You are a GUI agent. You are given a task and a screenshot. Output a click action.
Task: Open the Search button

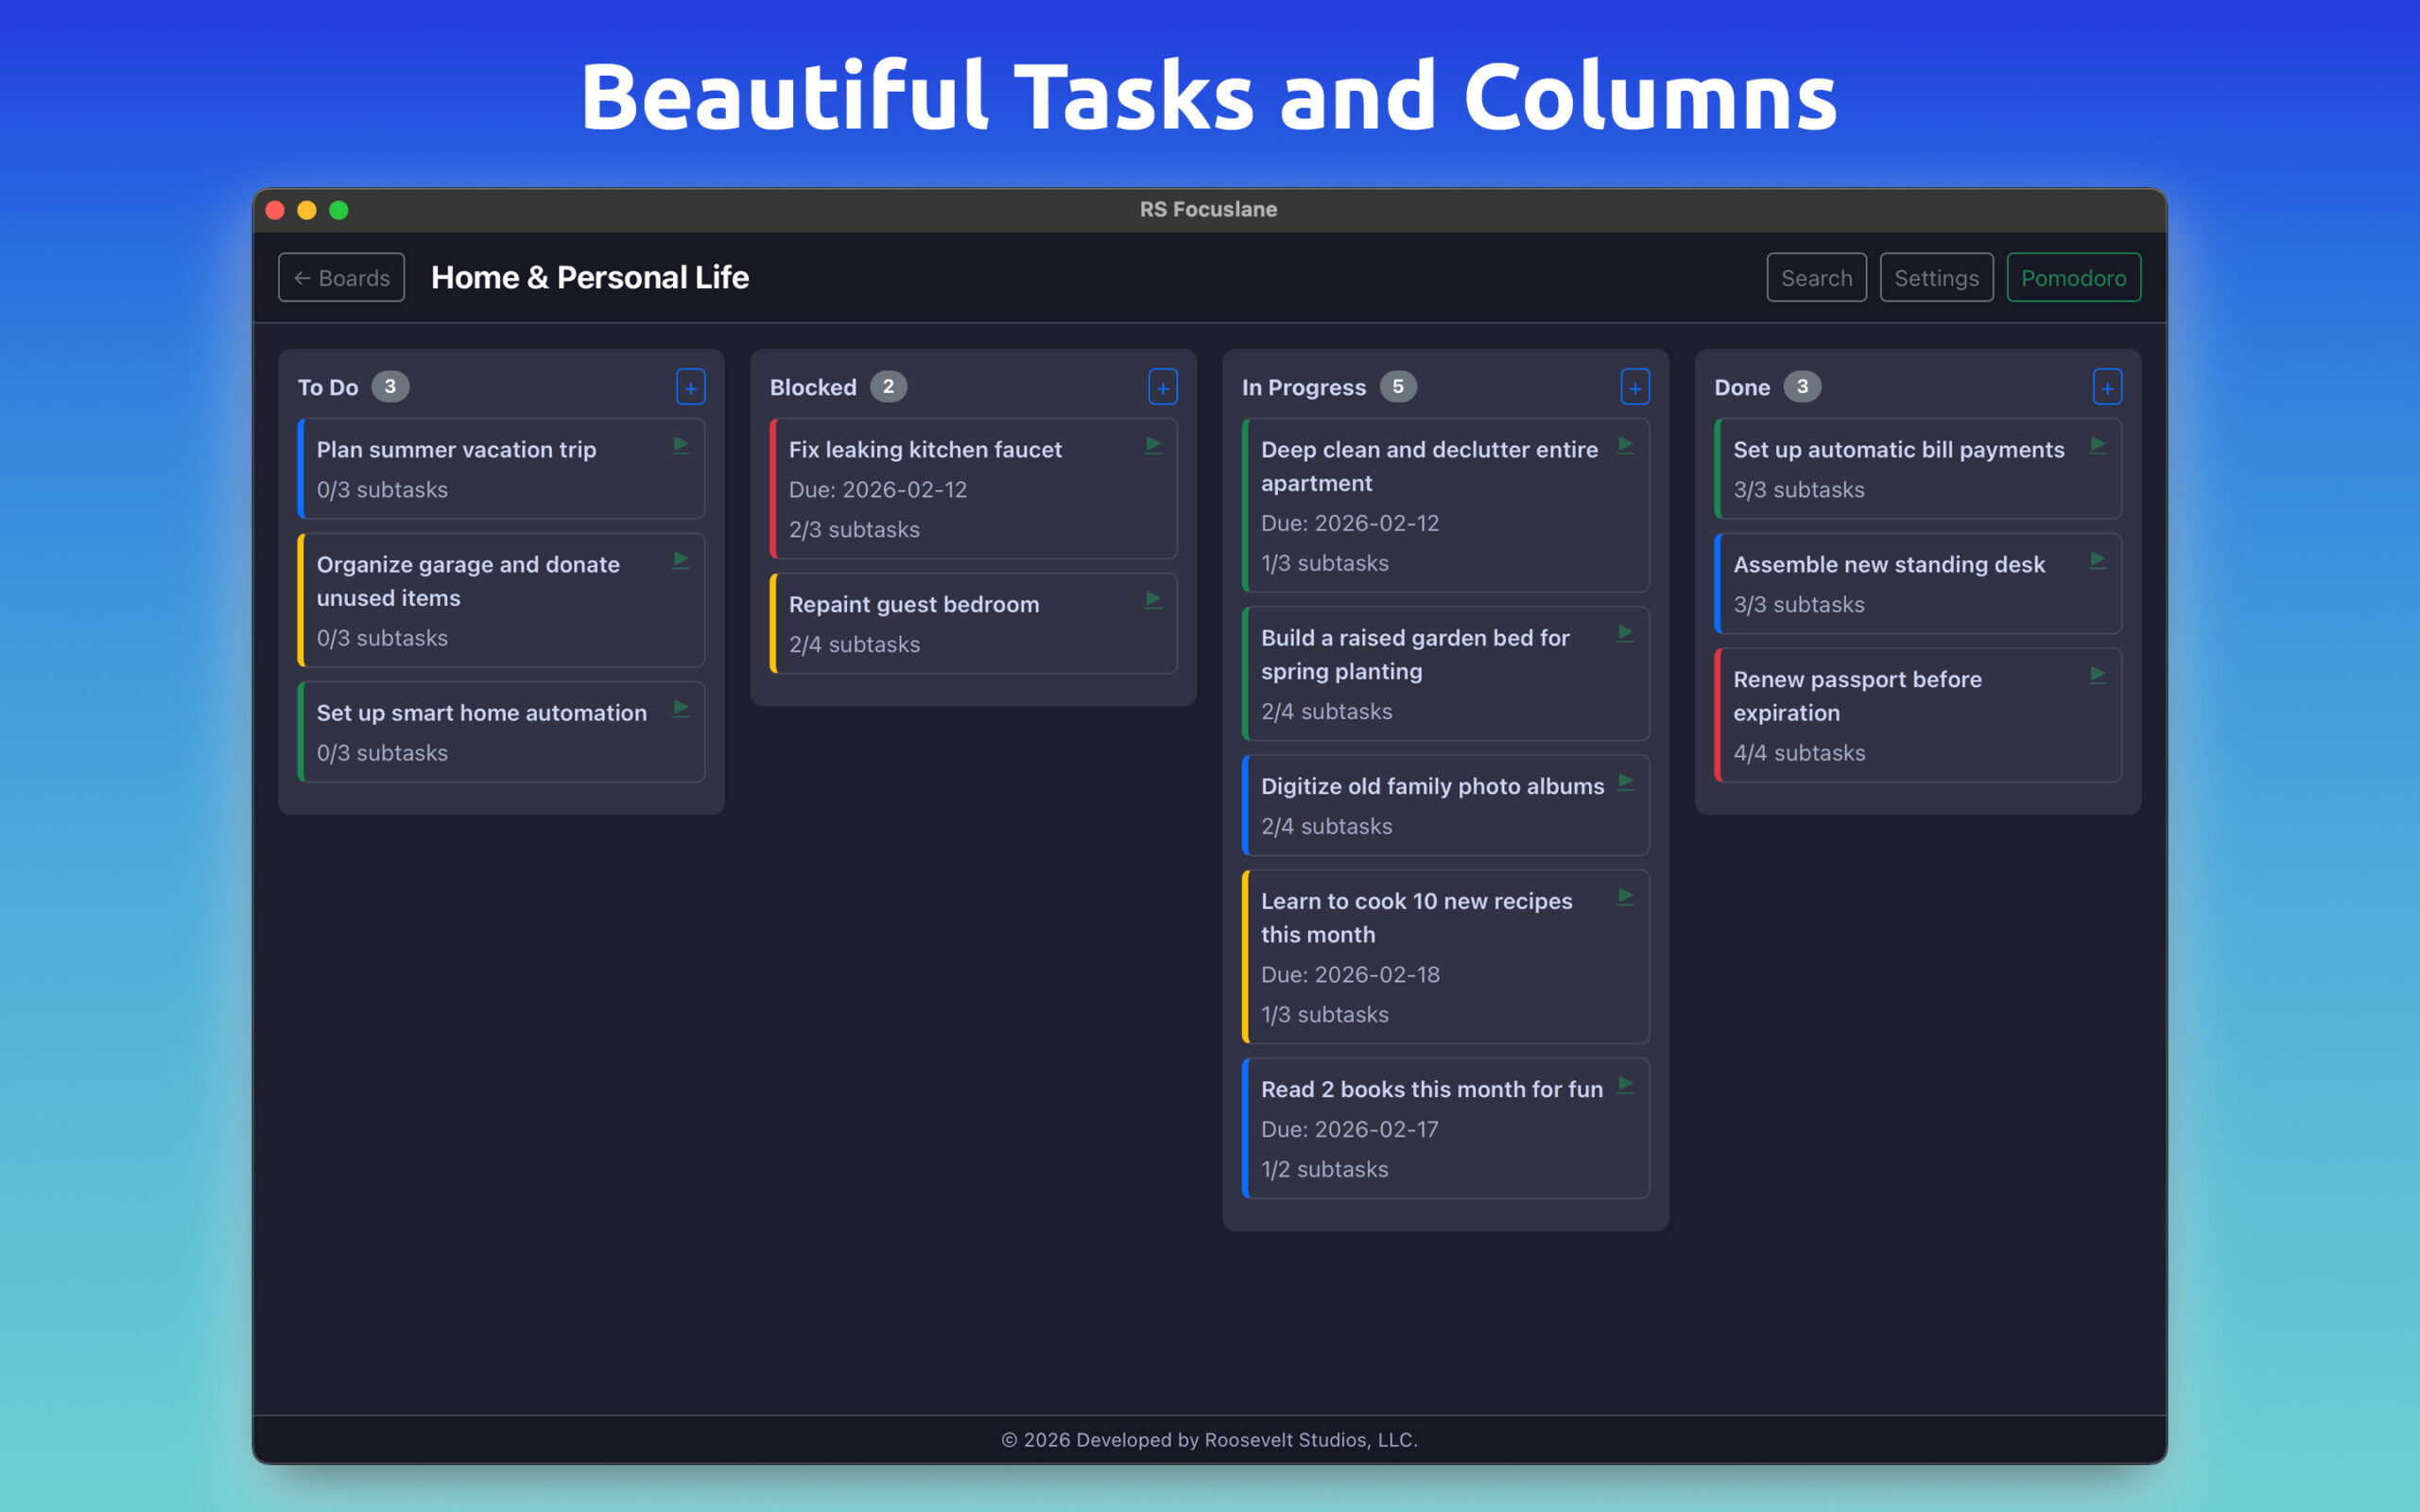tap(1815, 277)
